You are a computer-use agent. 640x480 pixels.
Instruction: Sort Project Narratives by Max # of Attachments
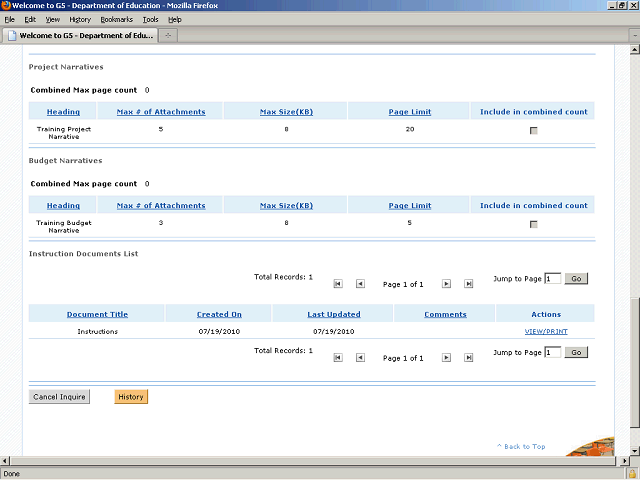pos(161,112)
